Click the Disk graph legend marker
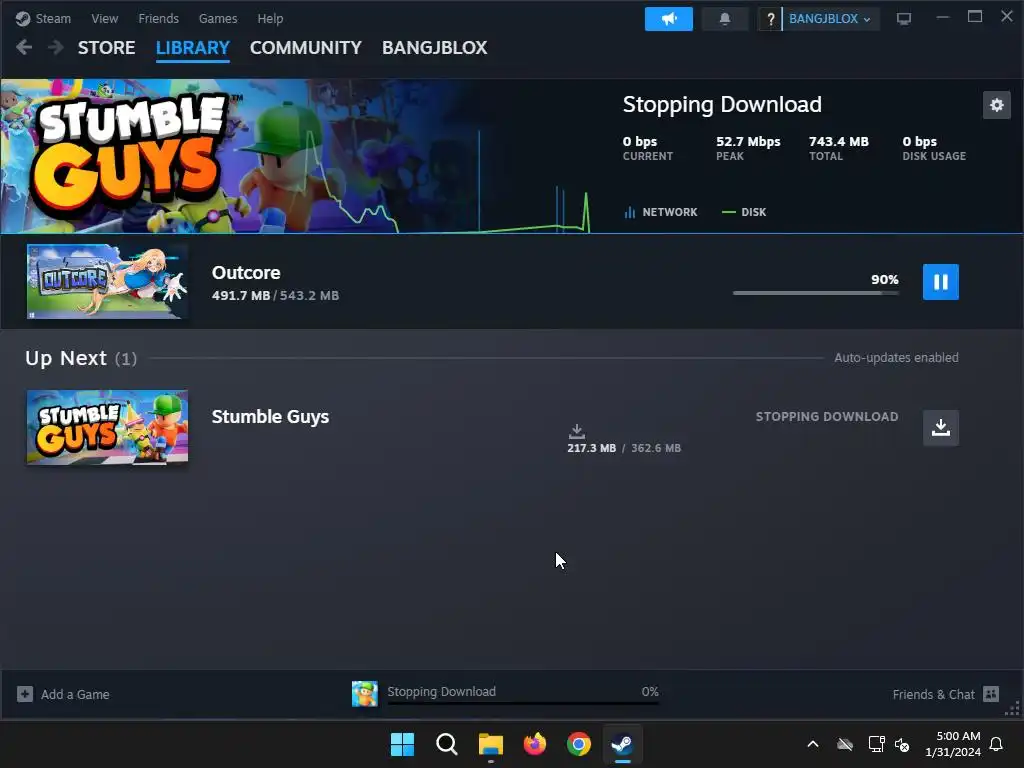The width and height of the screenshot is (1024, 768). point(728,212)
